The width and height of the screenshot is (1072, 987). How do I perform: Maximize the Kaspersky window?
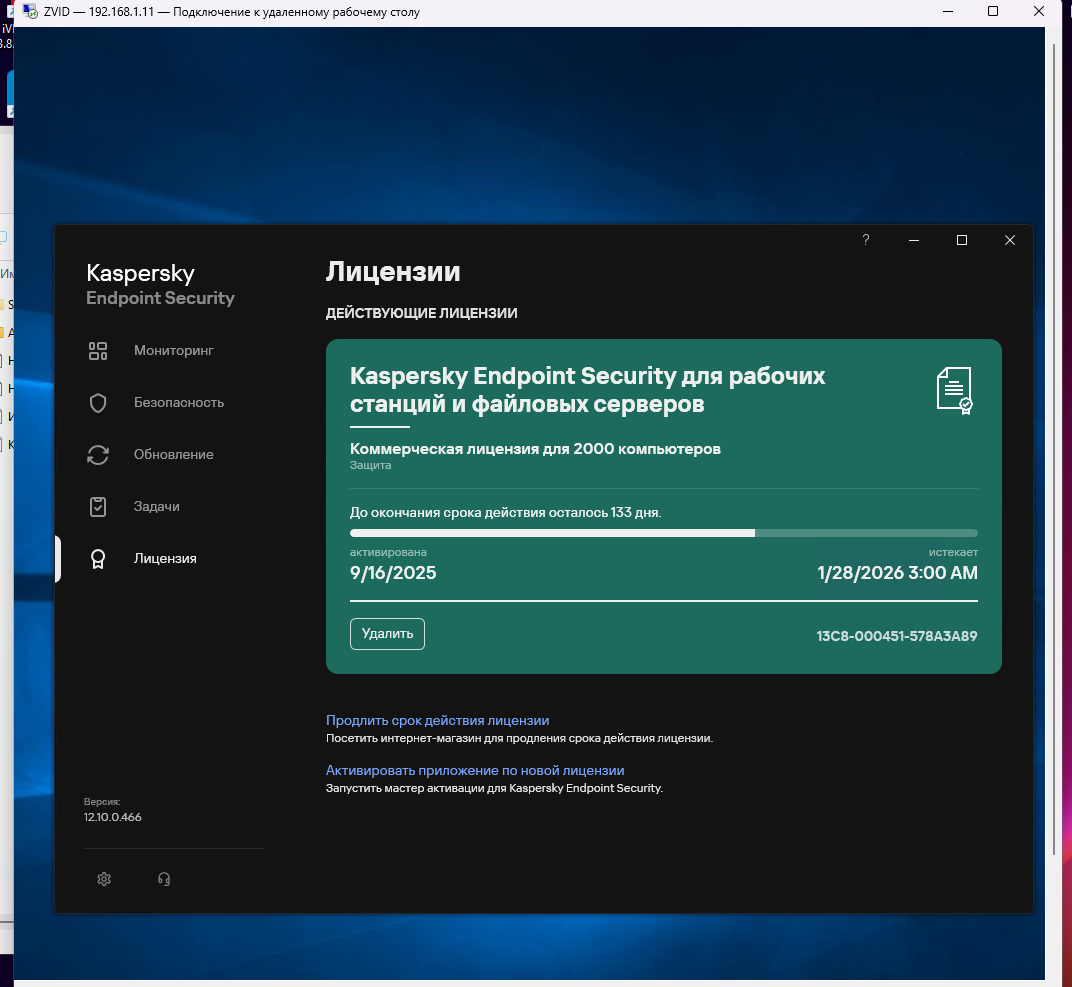click(961, 240)
